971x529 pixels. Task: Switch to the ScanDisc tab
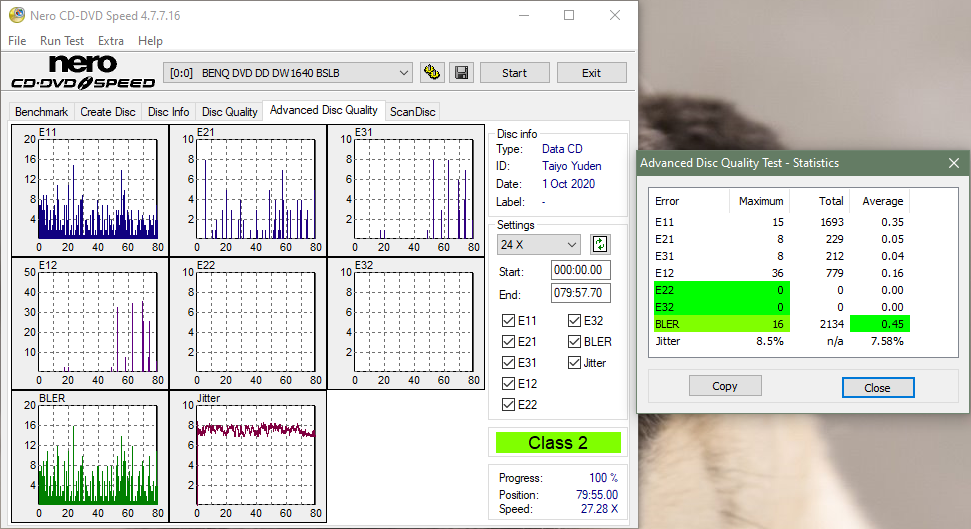click(x=412, y=111)
